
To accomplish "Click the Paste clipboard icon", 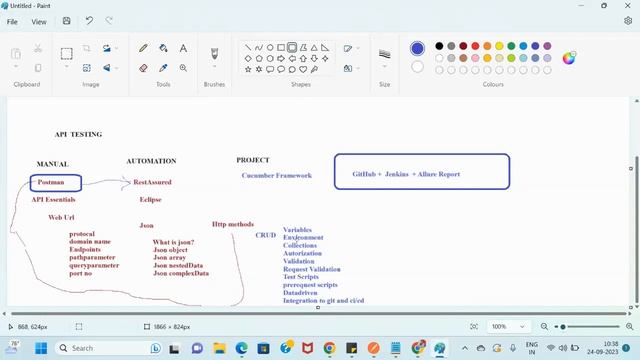I will tap(16, 53).
